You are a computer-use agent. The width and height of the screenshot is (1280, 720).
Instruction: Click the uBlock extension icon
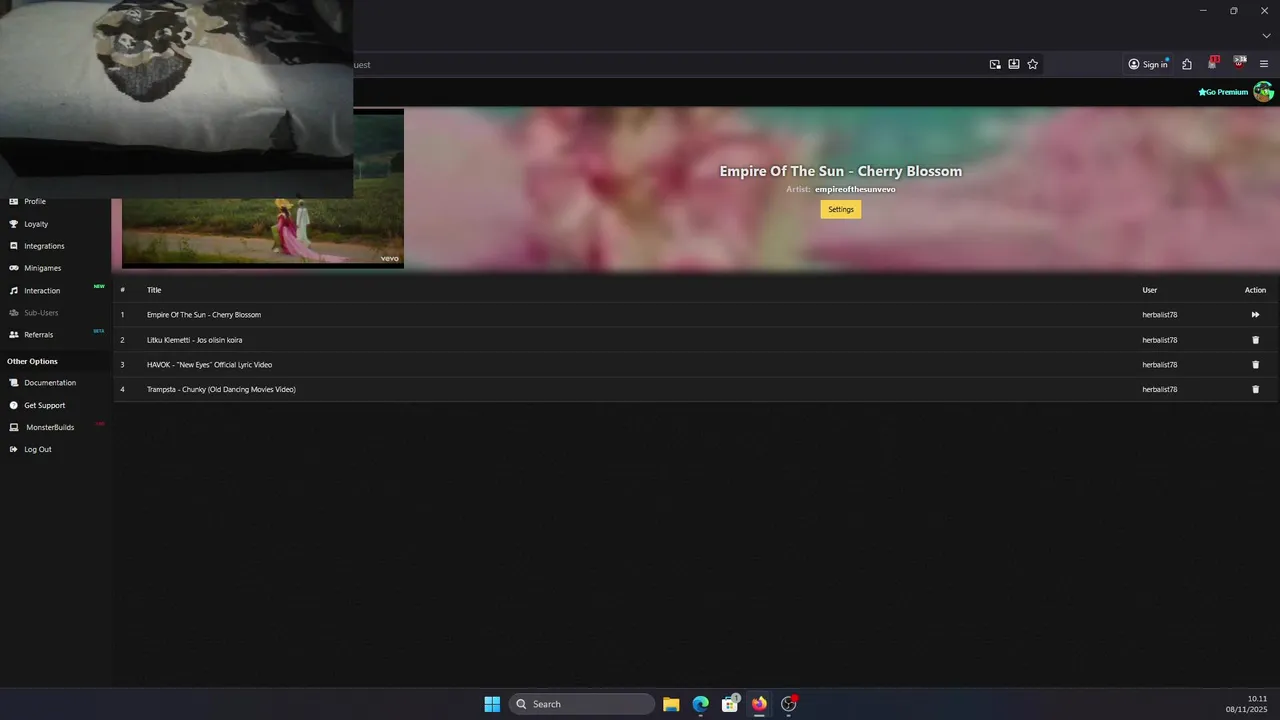[x=1240, y=63]
